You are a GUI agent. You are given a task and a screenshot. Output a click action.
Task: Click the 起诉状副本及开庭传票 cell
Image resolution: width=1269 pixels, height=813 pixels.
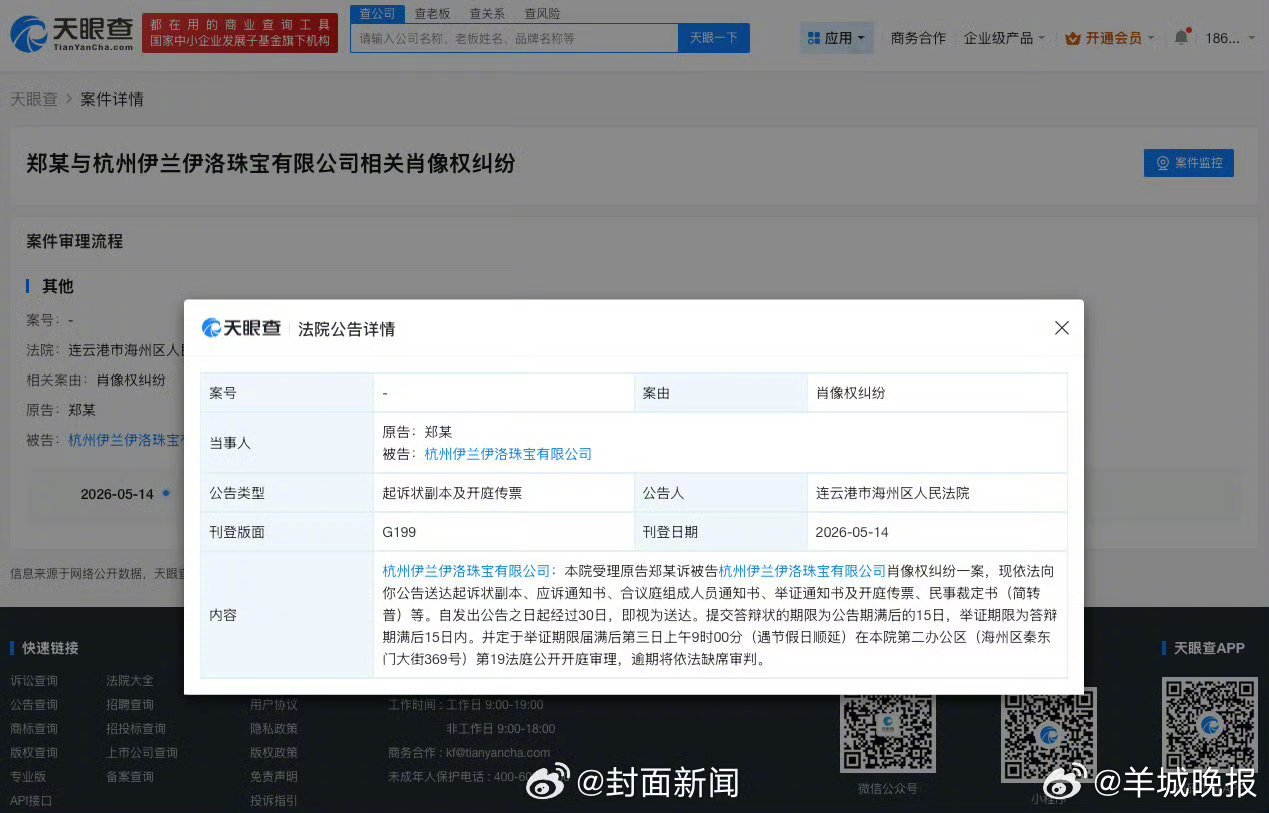click(x=503, y=493)
